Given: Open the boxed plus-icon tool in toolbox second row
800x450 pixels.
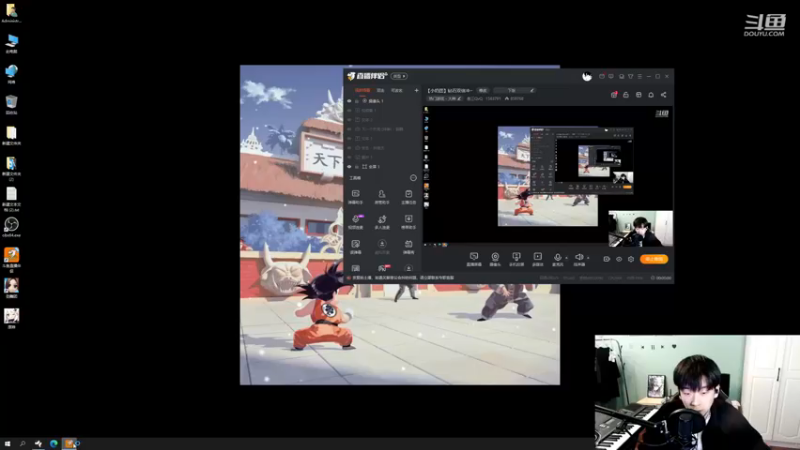Looking at the screenshot, I should click(408, 221).
